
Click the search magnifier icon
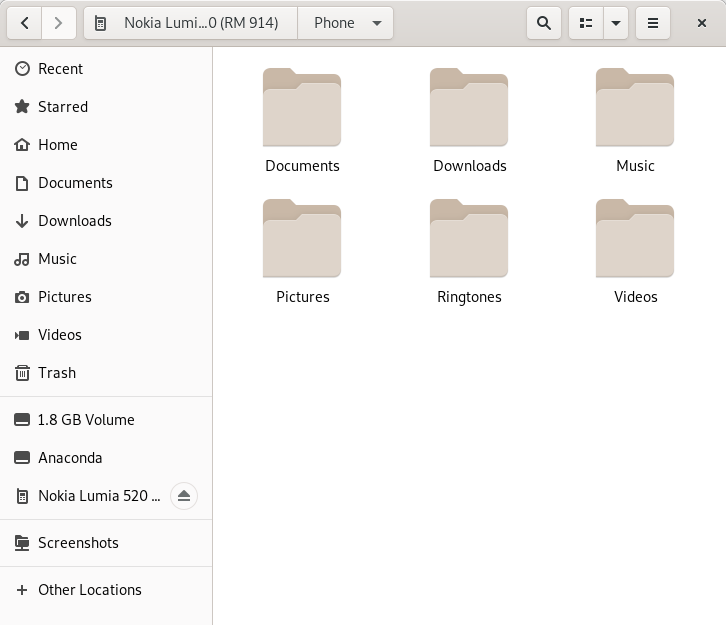pos(544,23)
